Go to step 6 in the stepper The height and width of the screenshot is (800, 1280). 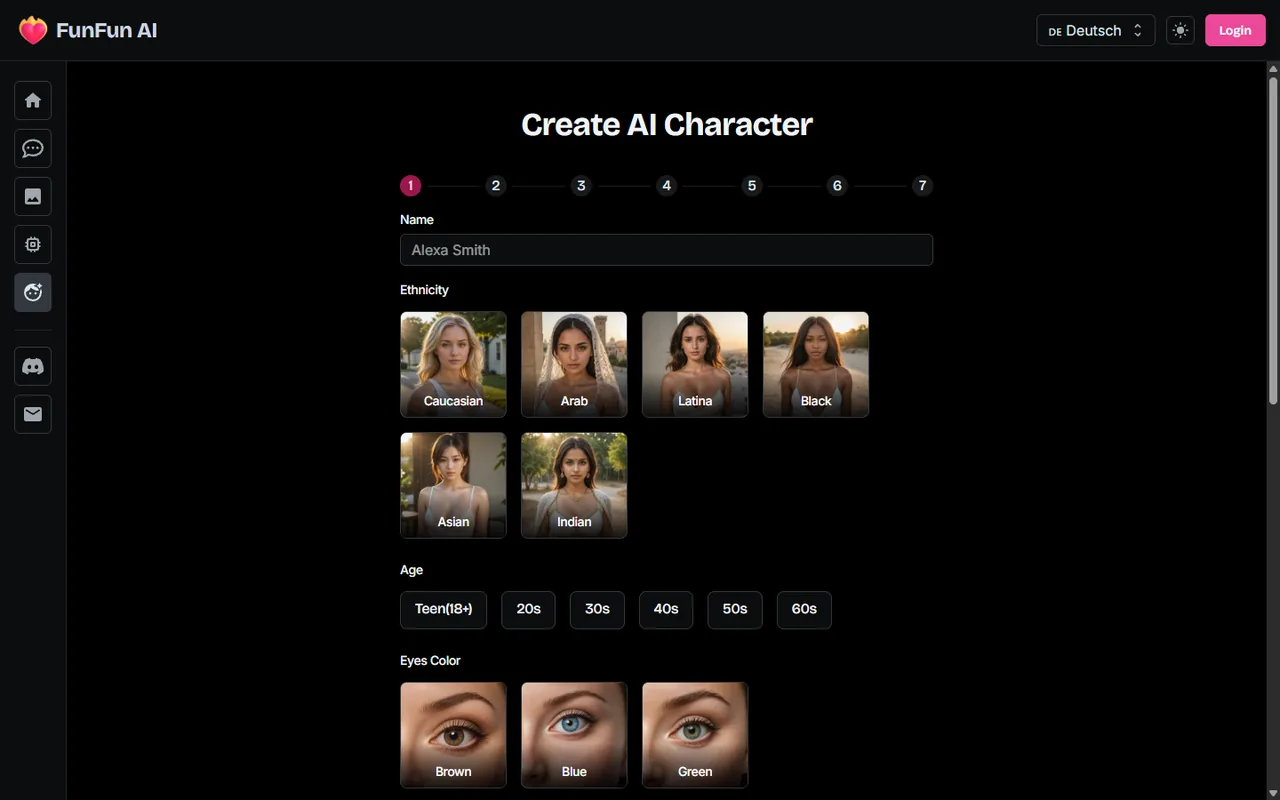837,185
